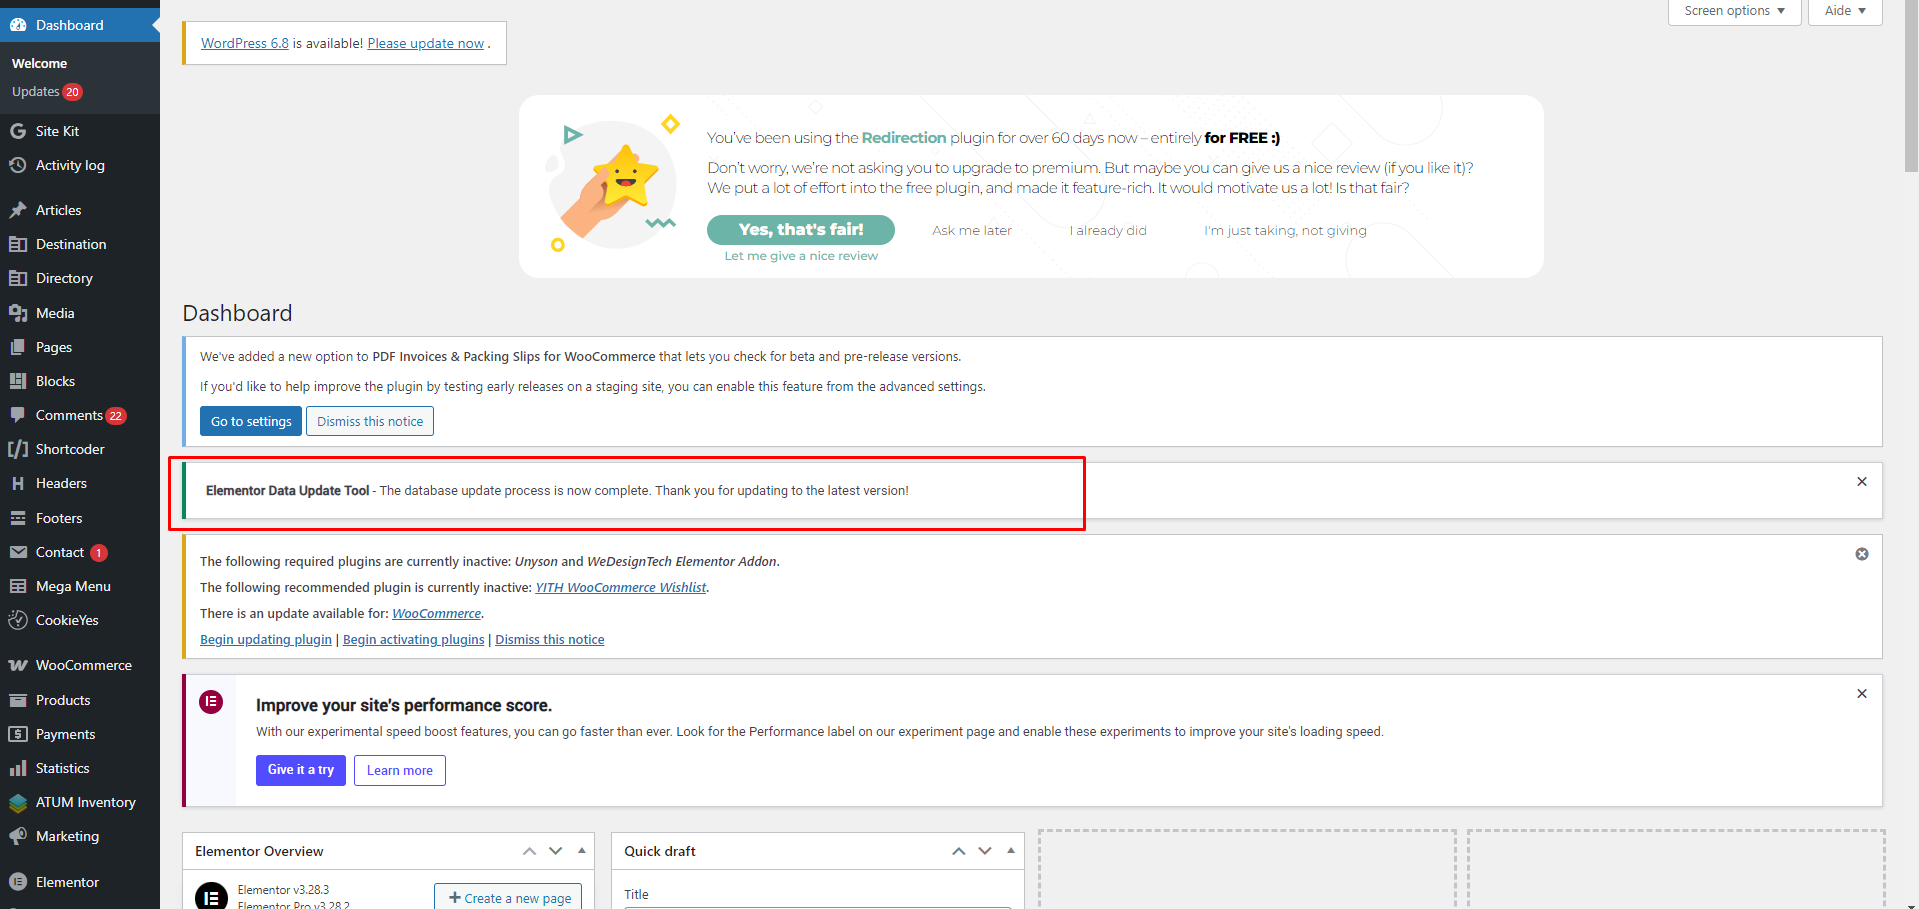Click the Comments speech bubble icon

[18, 415]
